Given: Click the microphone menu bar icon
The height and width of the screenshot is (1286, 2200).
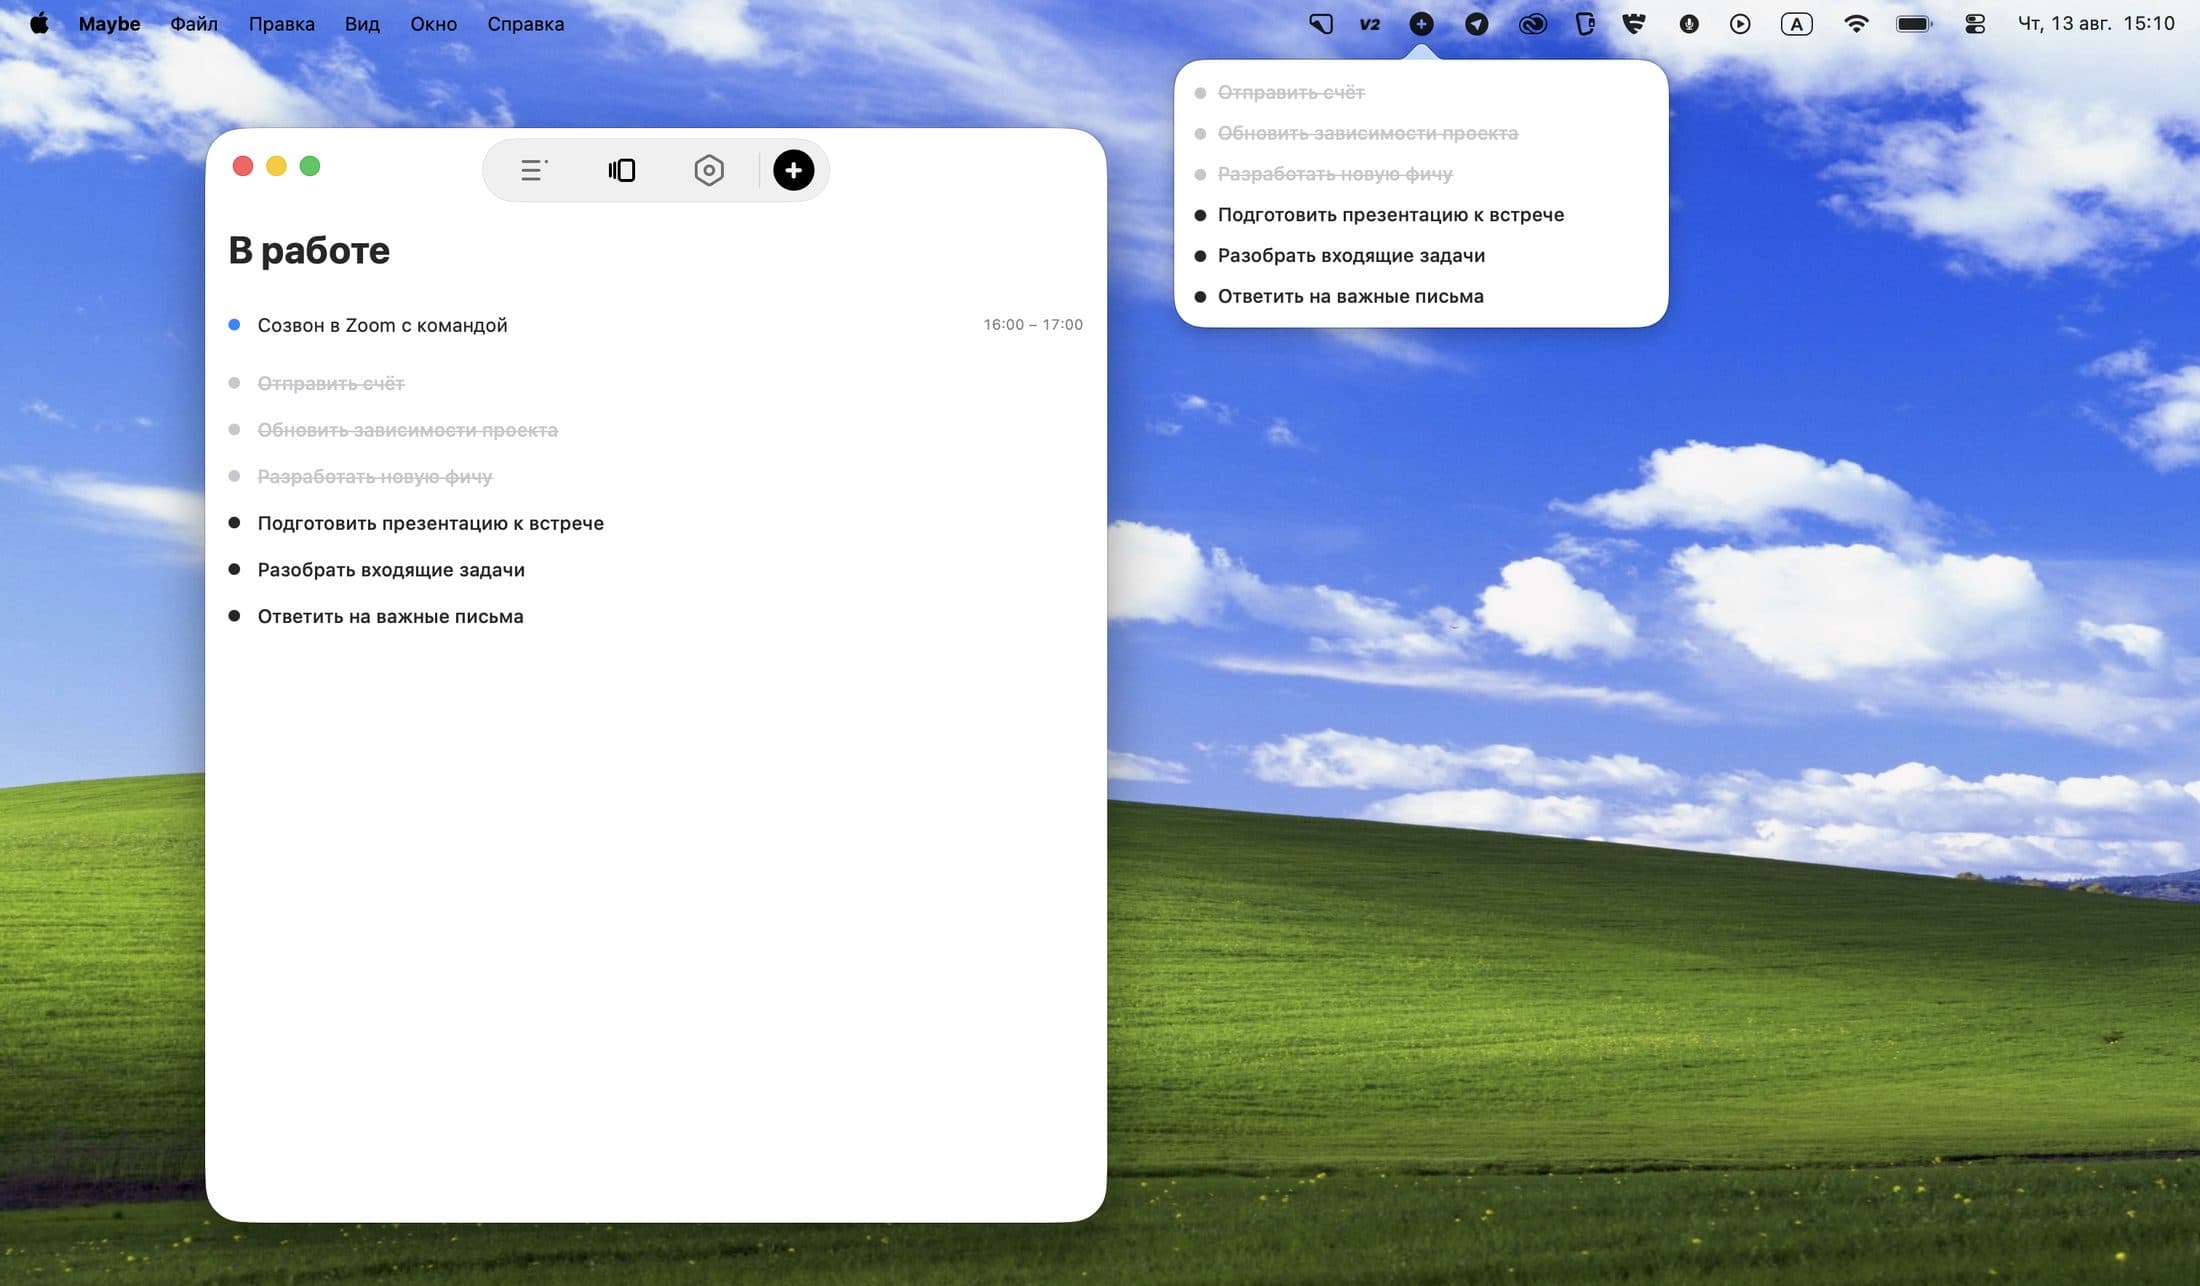Looking at the screenshot, I should (1688, 24).
